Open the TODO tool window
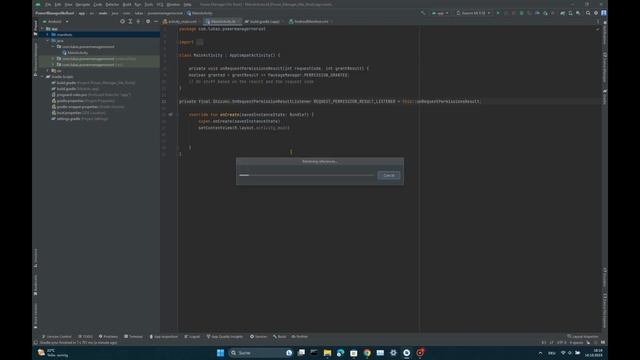The width and height of the screenshot is (640, 360). point(86,337)
